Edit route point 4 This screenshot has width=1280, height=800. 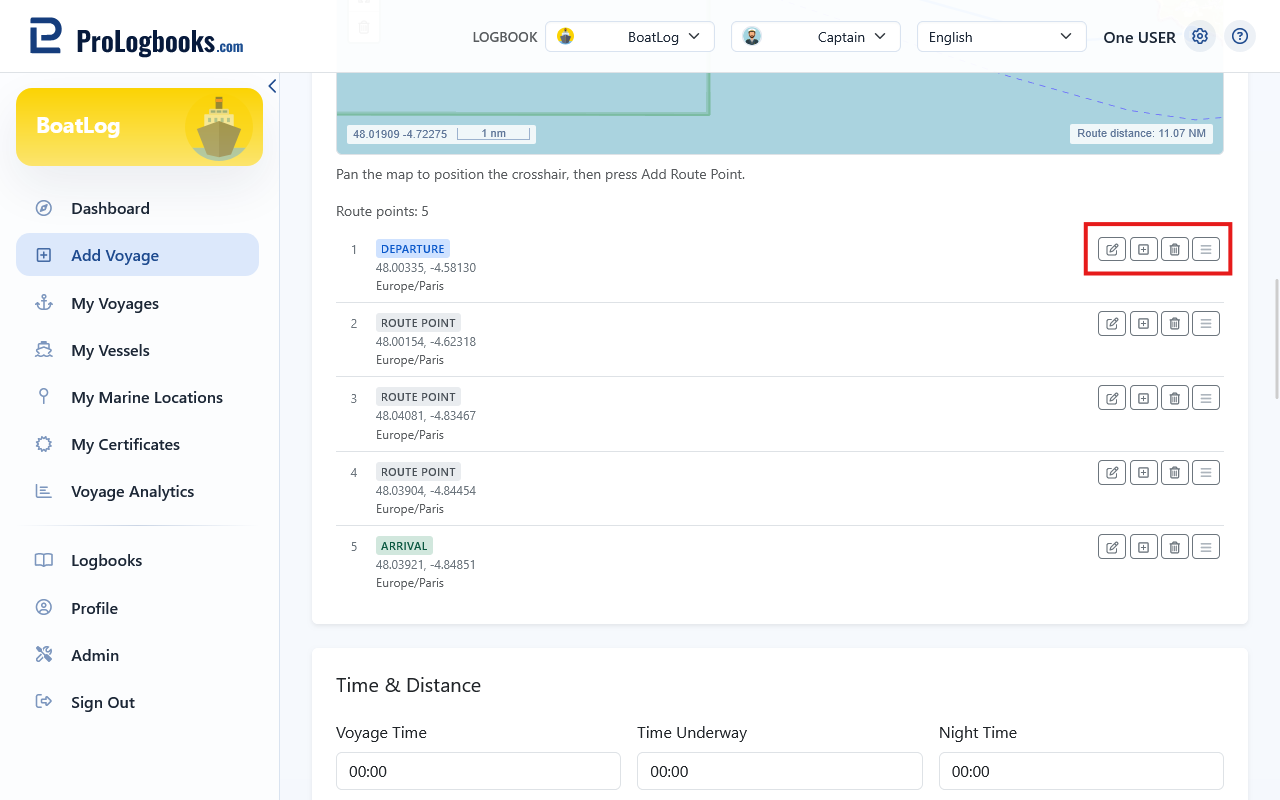[x=1112, y=472]
